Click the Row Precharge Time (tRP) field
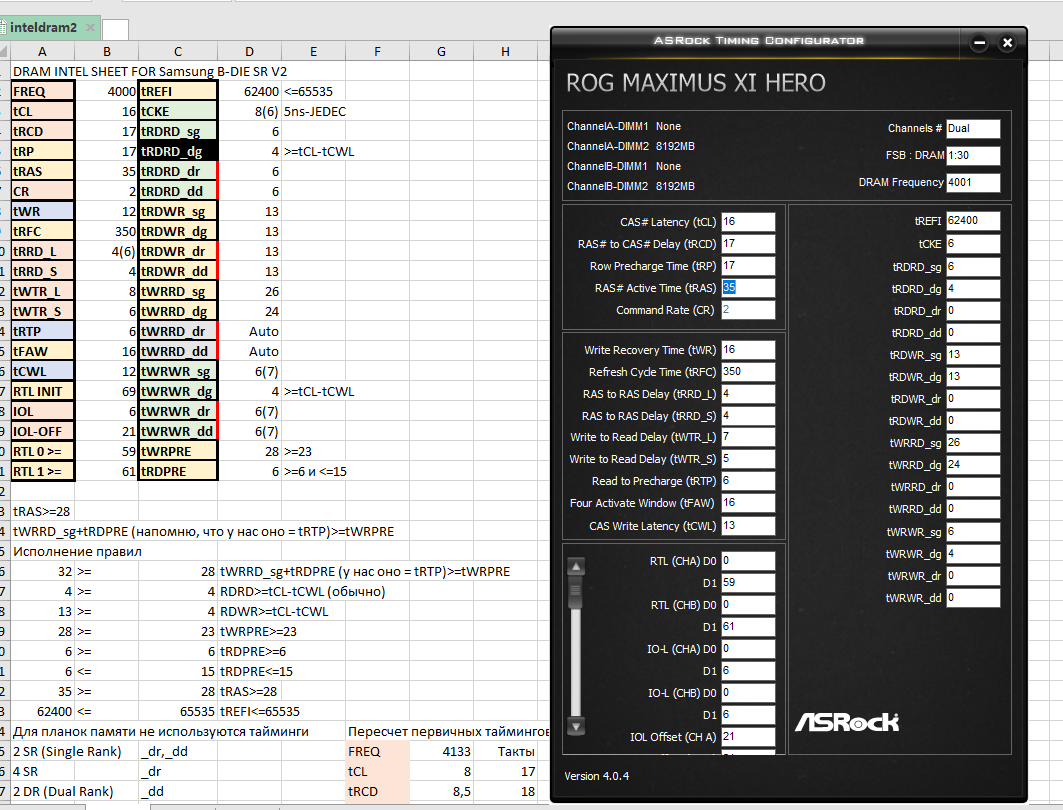The height and width of the screenshot is (810, 1063). [x=748, y=266]
